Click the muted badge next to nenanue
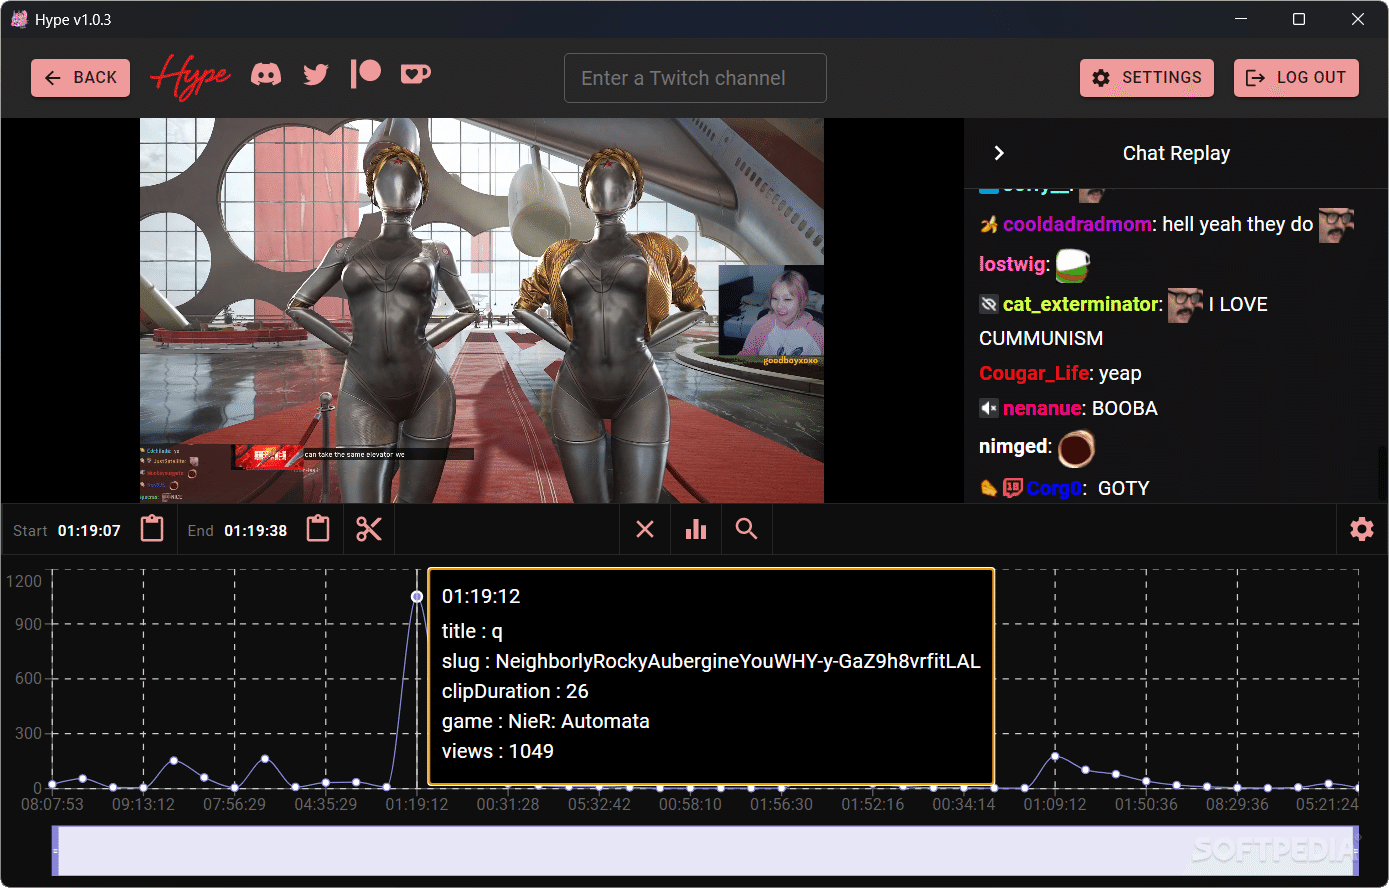The width and height of the screenshot is (1389, 888). coord(989,408)
